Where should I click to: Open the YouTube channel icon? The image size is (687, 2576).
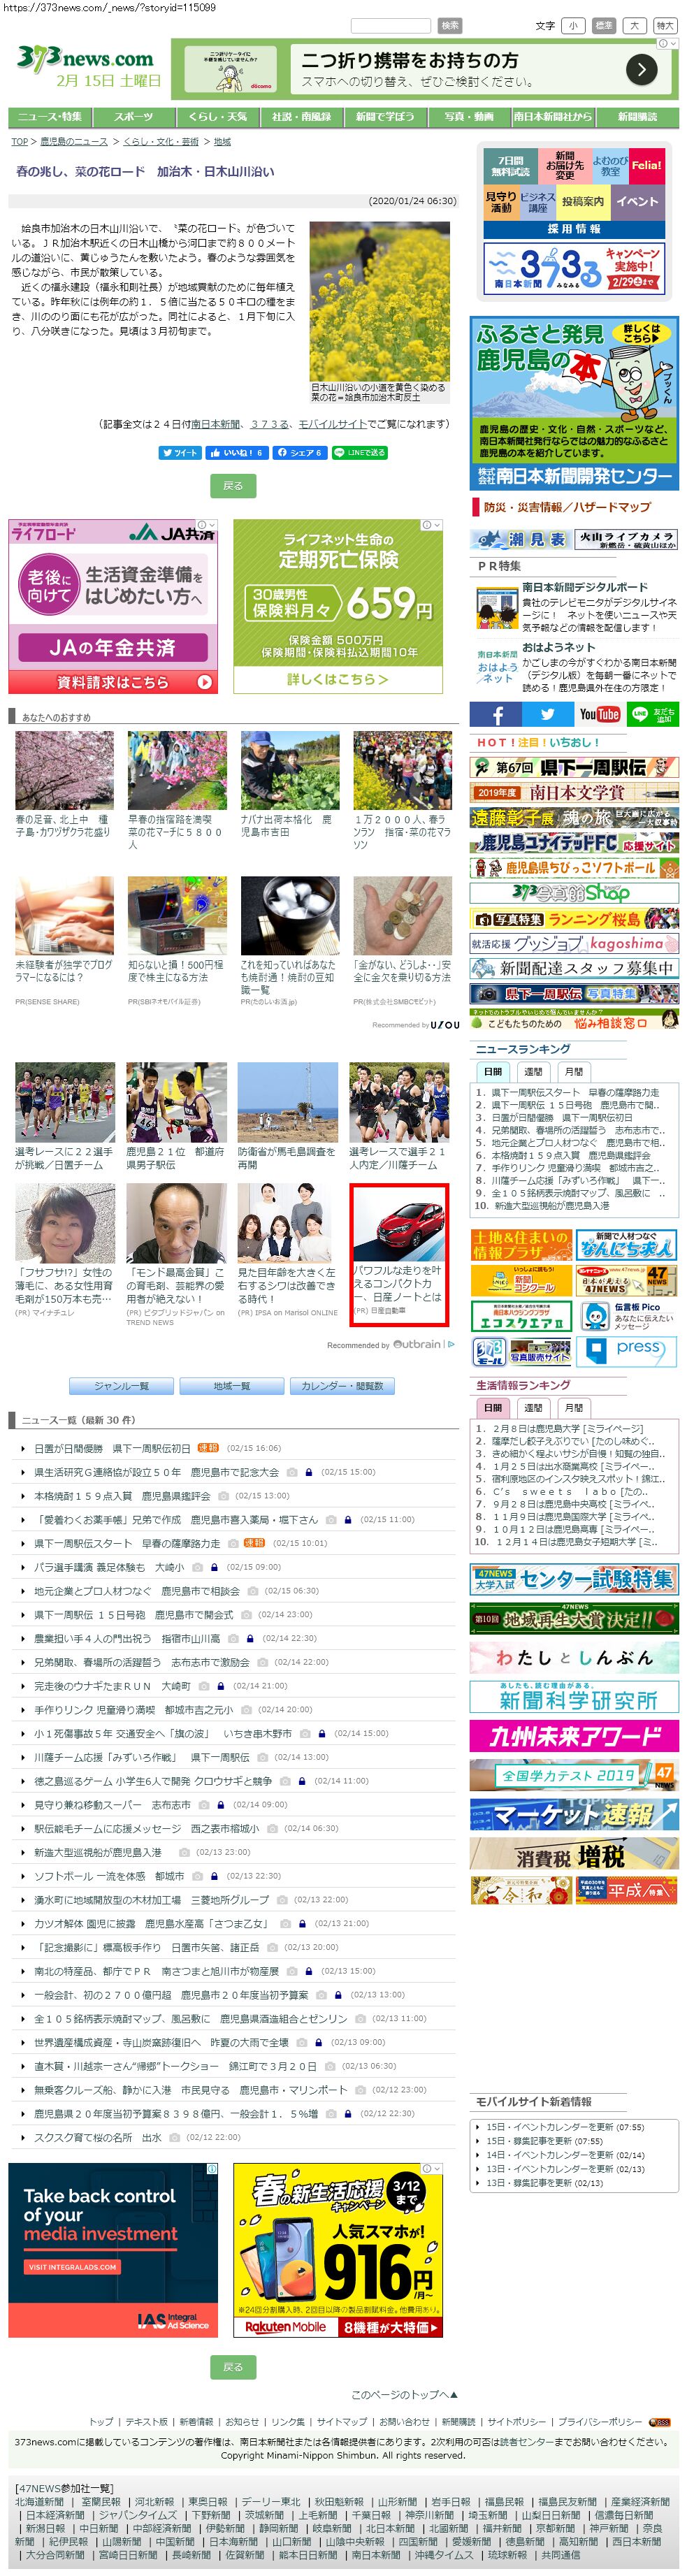(599, 714)
